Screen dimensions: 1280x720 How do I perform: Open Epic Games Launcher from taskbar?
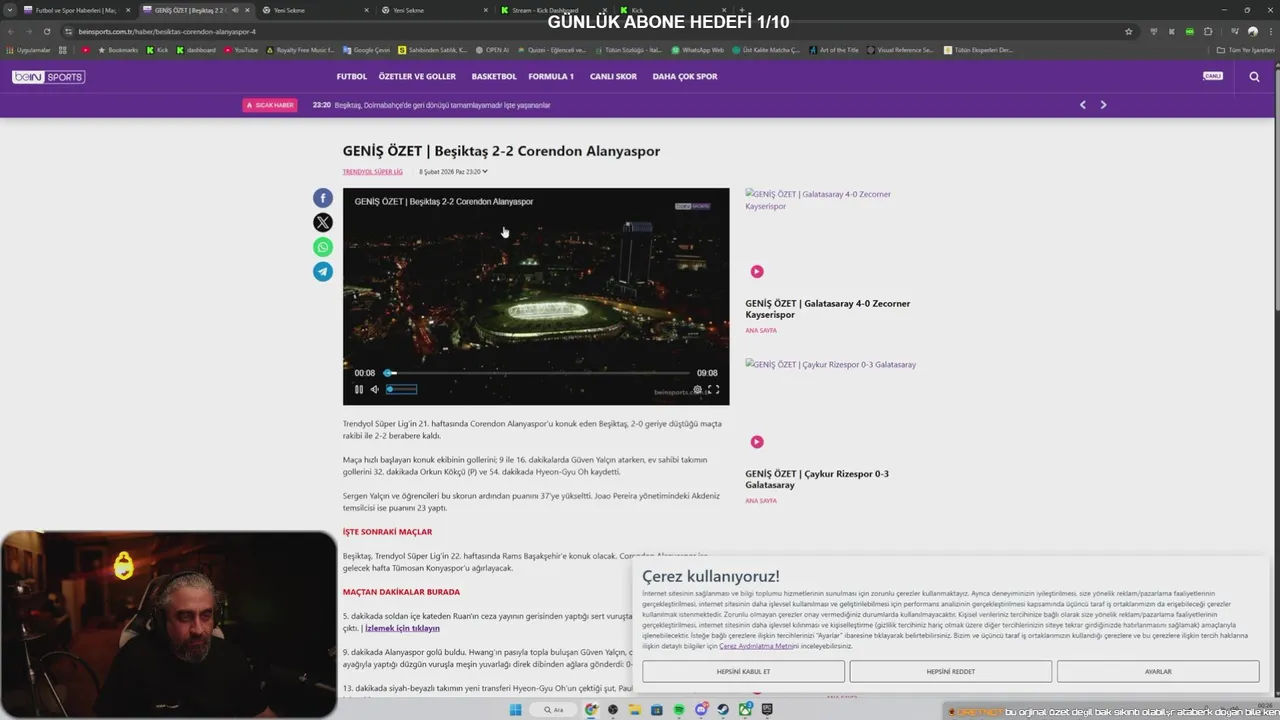[767, 710]
